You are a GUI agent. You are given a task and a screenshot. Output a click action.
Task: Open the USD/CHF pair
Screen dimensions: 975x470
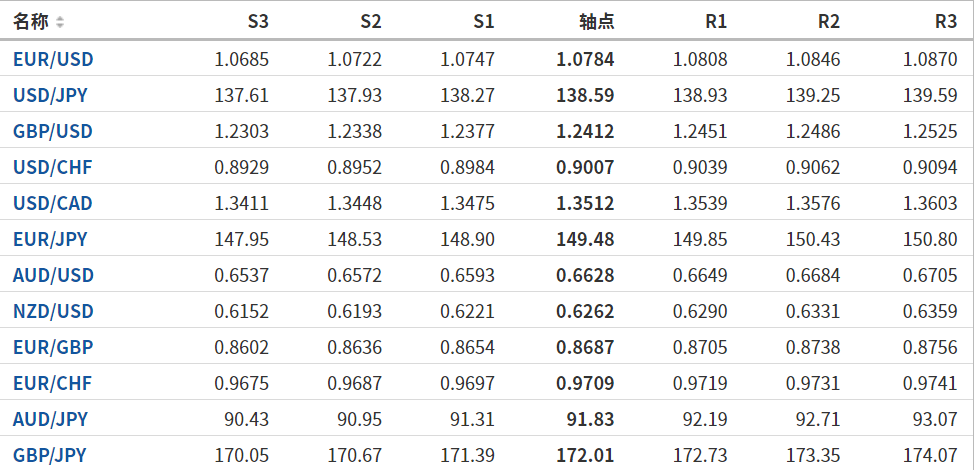coord(53,167)
